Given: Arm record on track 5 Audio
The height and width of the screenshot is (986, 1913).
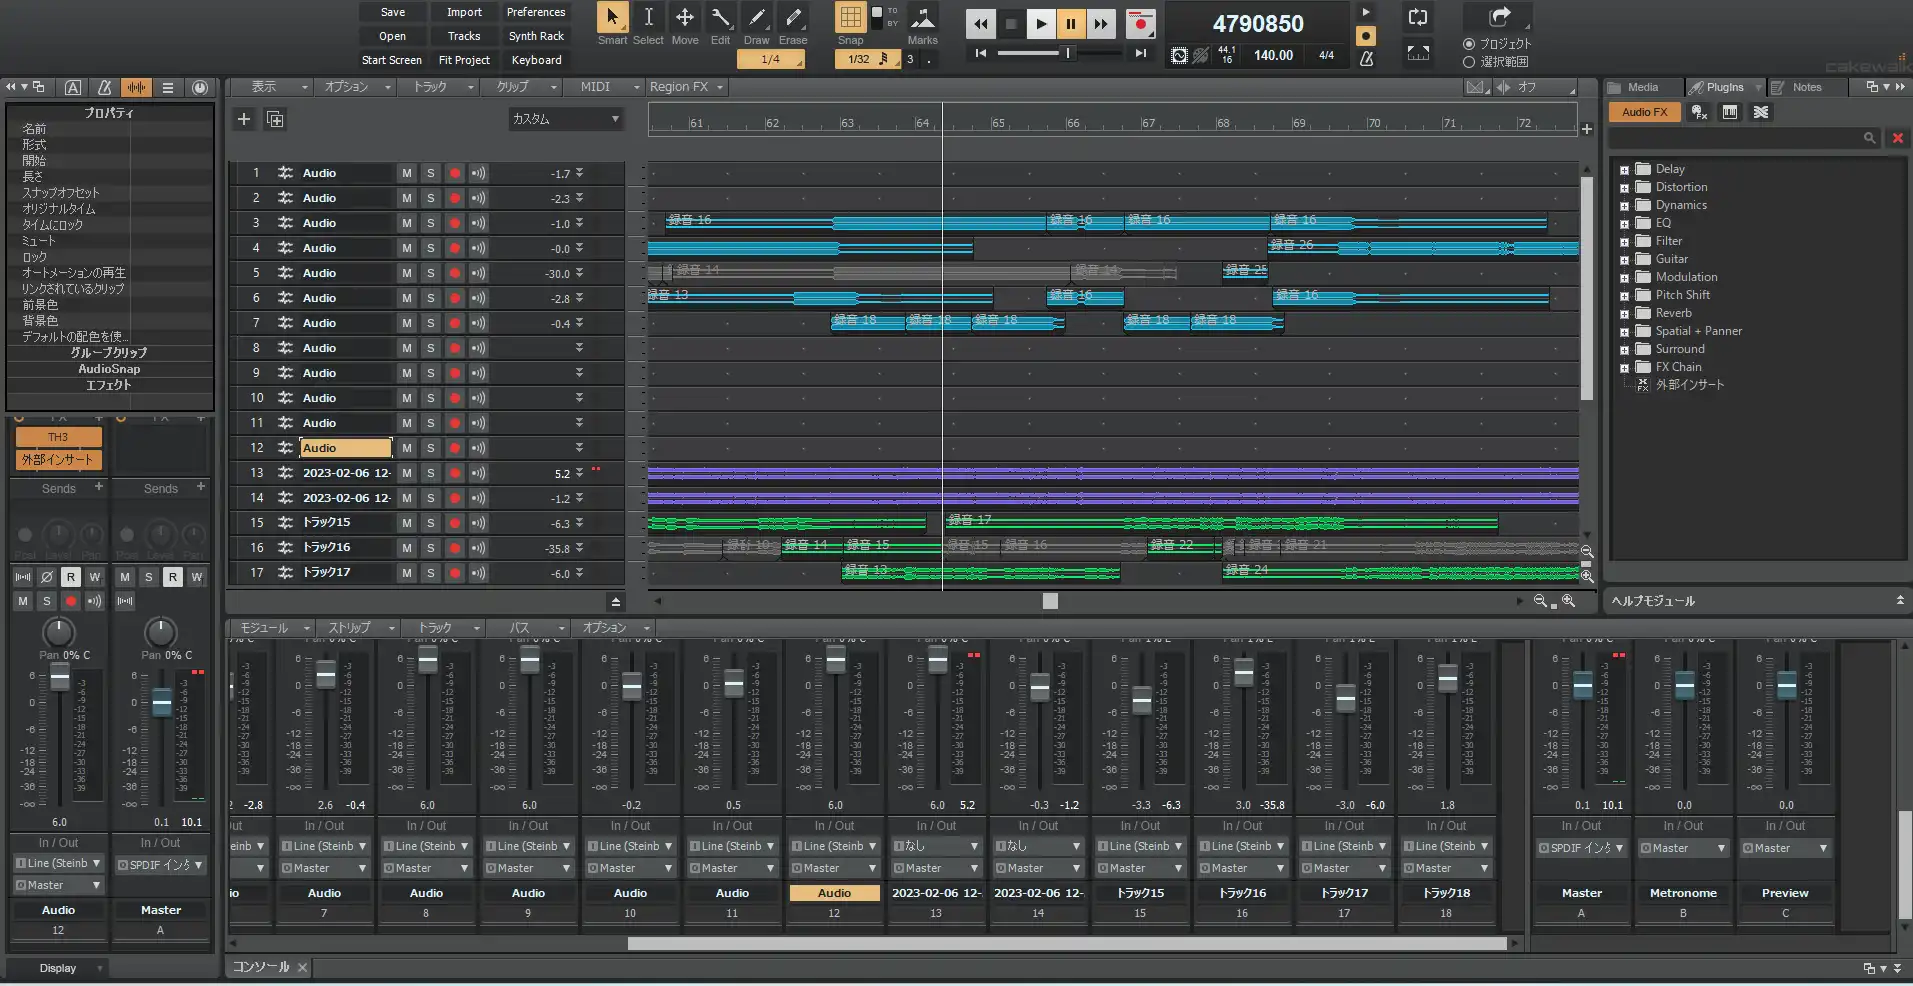Looking at the screenshot, I should tap(455, 273).
